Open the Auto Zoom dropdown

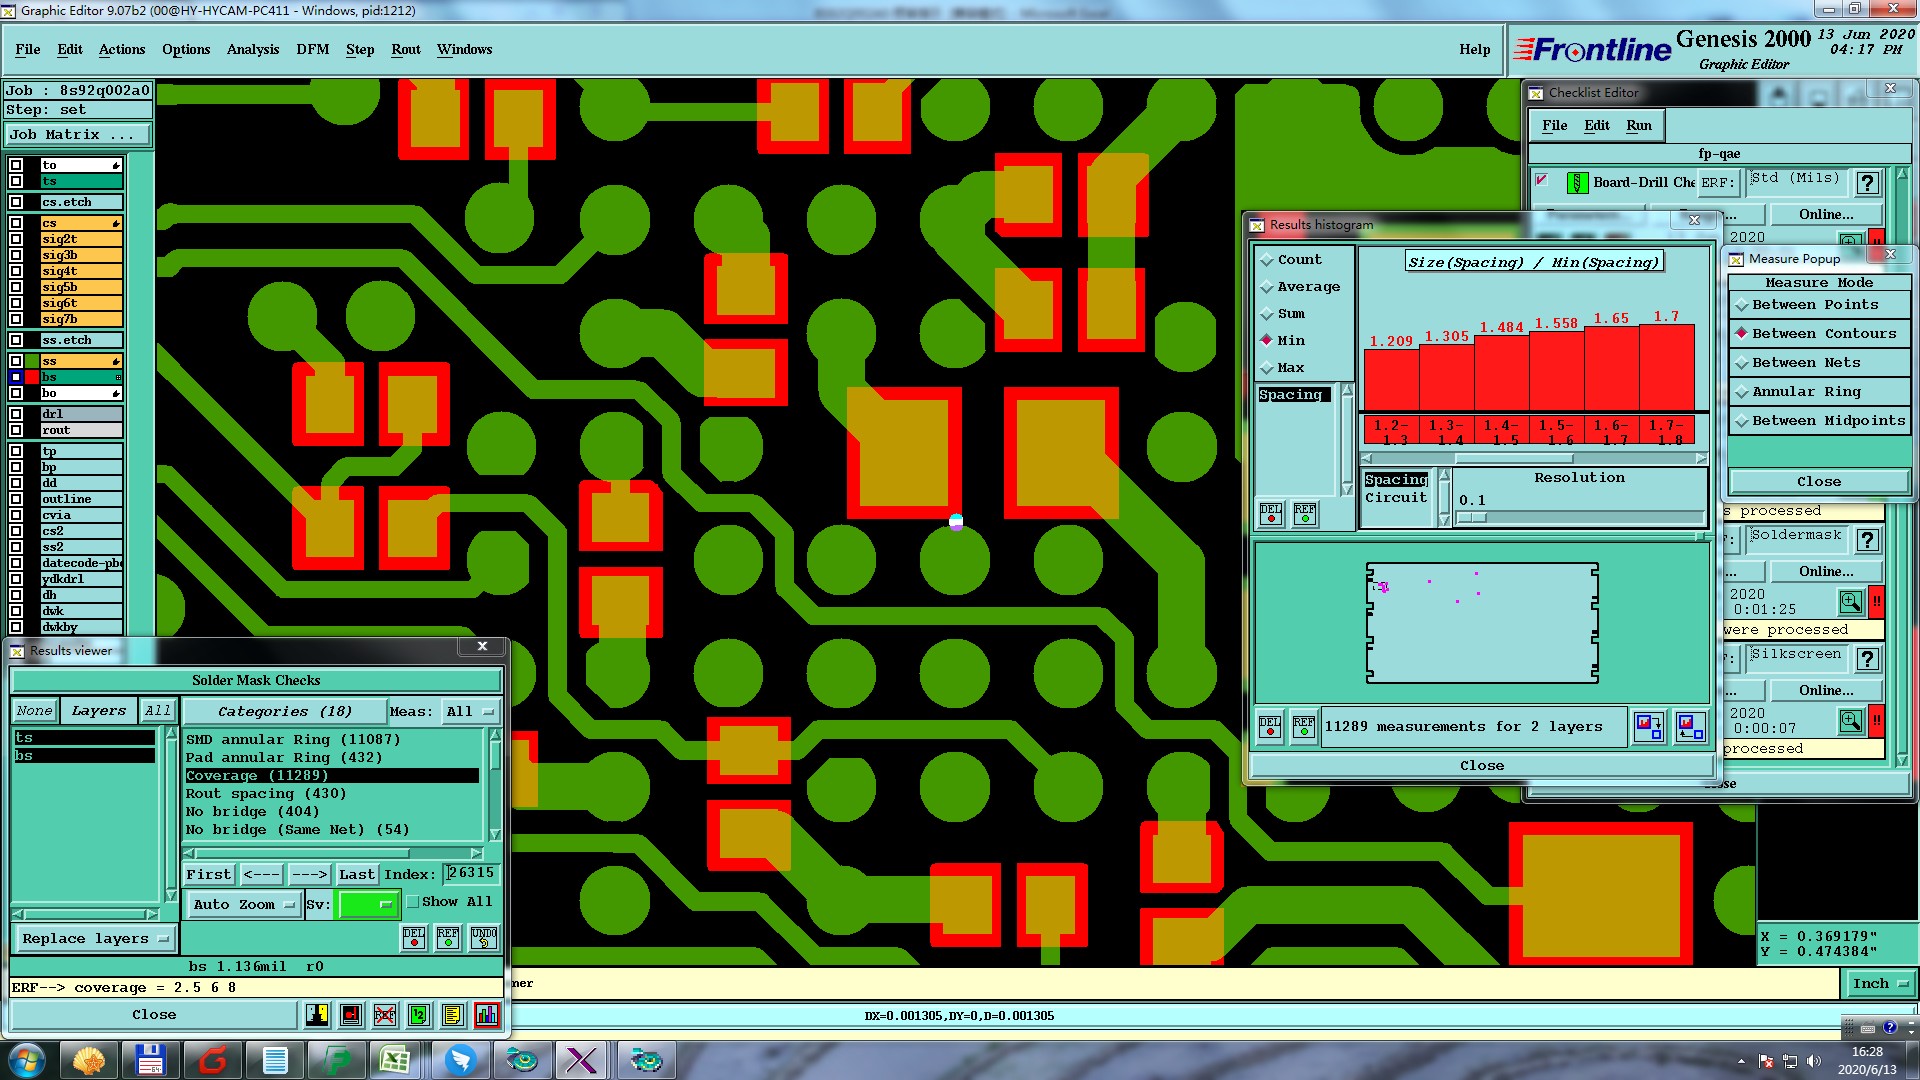(x=244, y=905)
